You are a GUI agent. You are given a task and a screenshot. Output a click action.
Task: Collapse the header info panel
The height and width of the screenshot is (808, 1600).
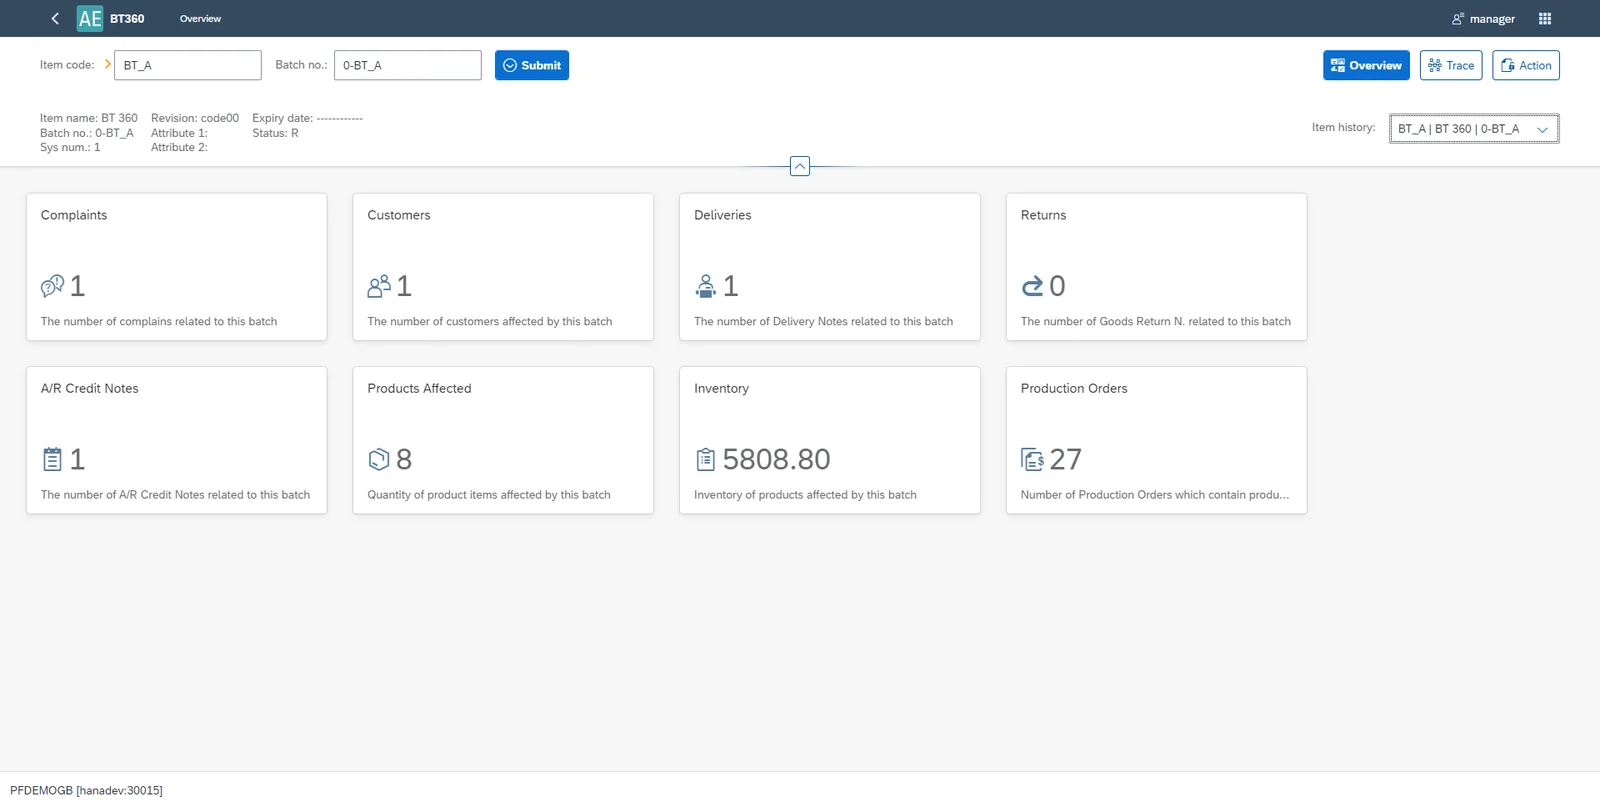[x=800, y=166]
